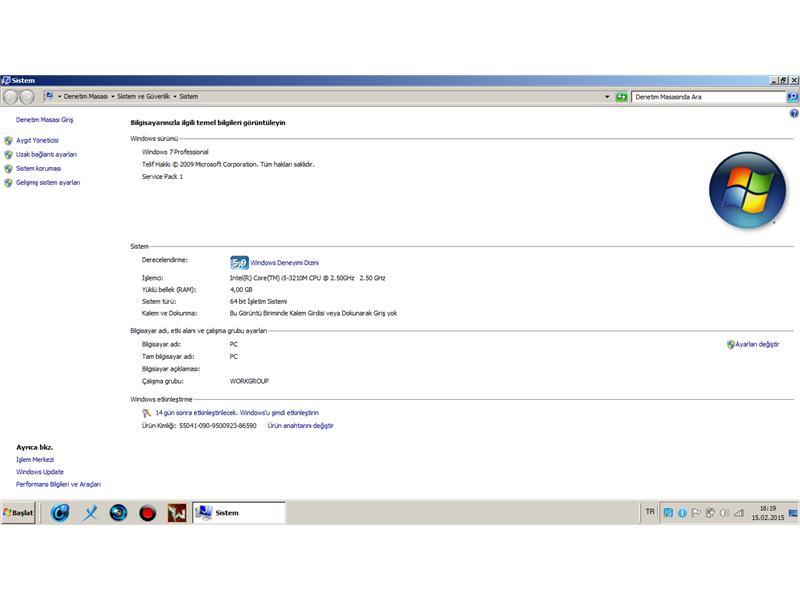The image size is (800, 600).
Task: Open İşlem Merkezi link
Action: 35,460
